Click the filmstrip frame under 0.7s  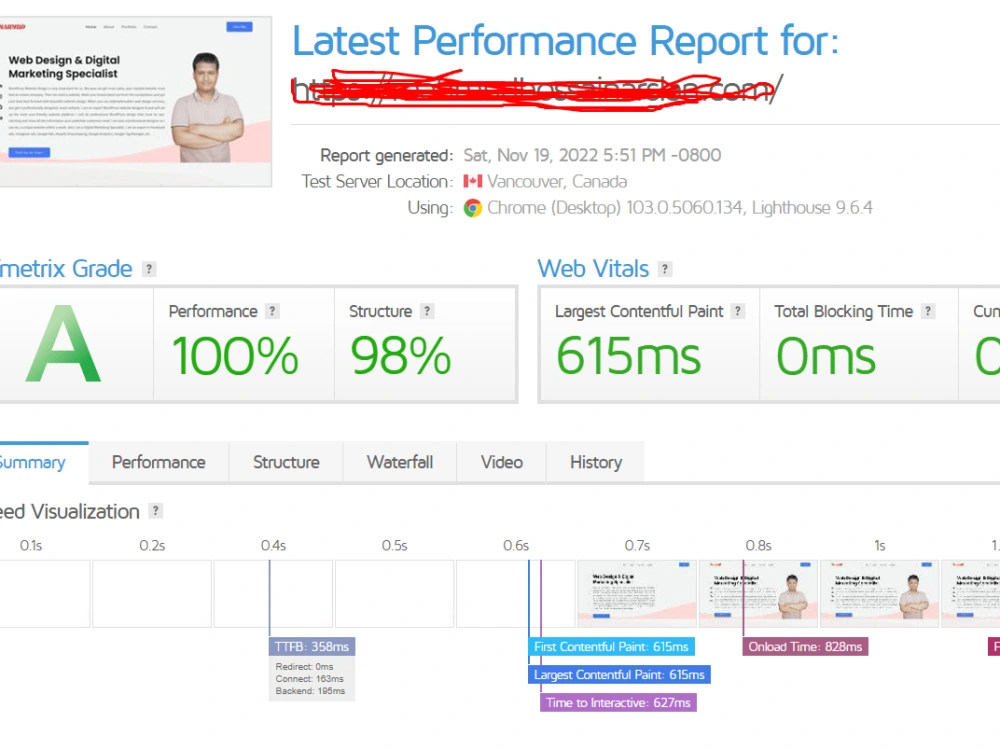(x=636, y=594)
